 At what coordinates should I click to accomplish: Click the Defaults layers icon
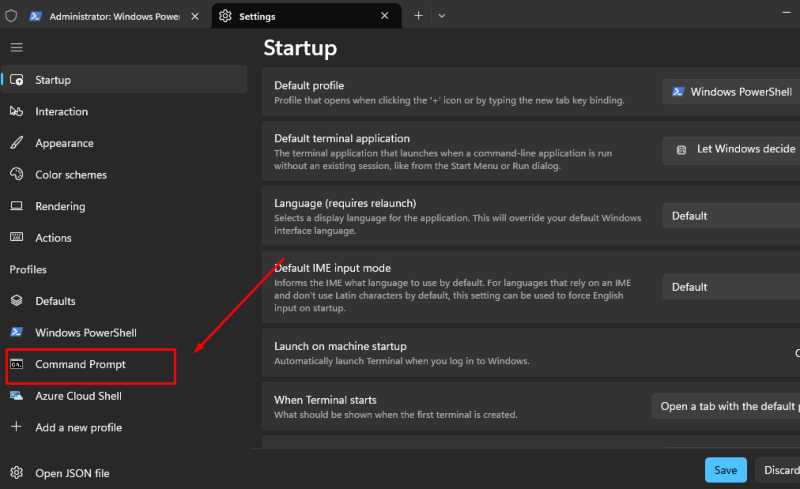[x=16, y=301]
